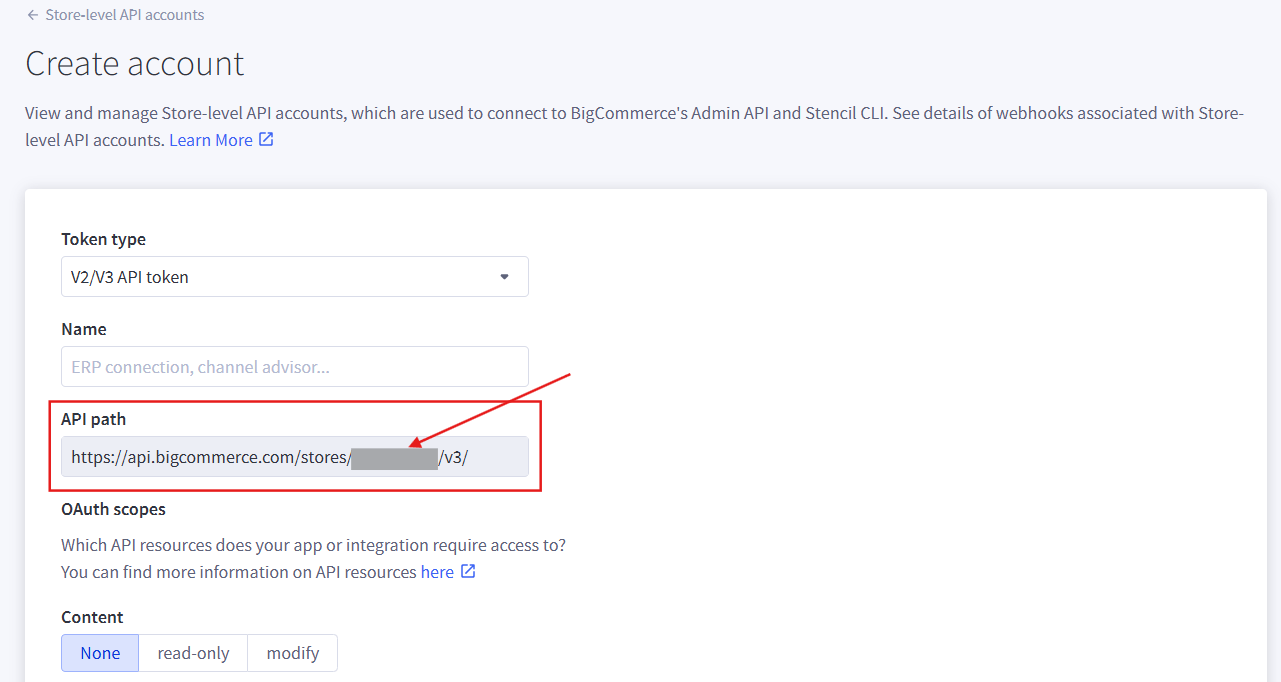Click the Token type caret arrow
This screenshot has width=1281, height=682.
[505, 277]
